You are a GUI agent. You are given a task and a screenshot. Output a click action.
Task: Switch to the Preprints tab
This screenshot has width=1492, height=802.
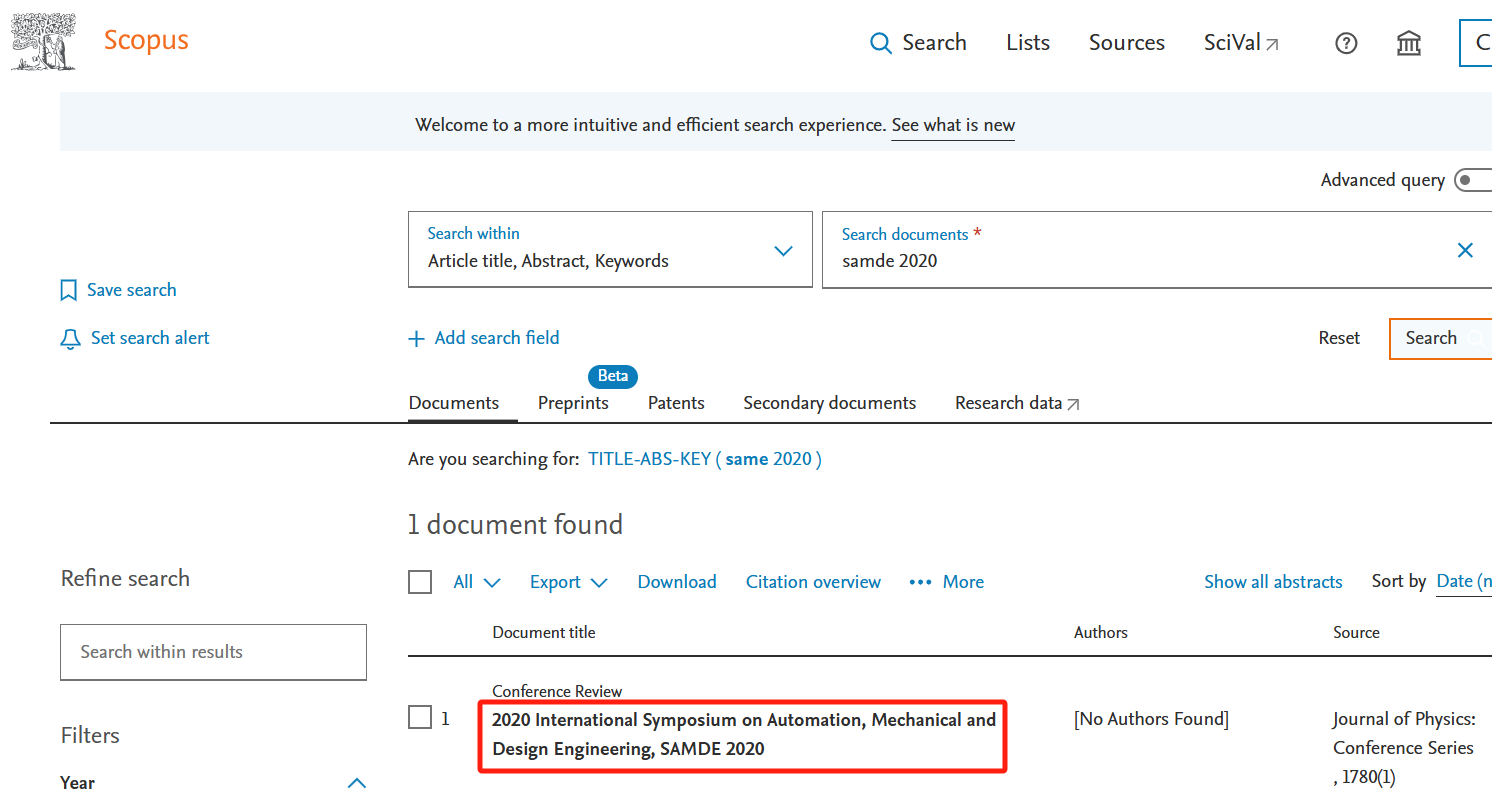click(573, 403)
